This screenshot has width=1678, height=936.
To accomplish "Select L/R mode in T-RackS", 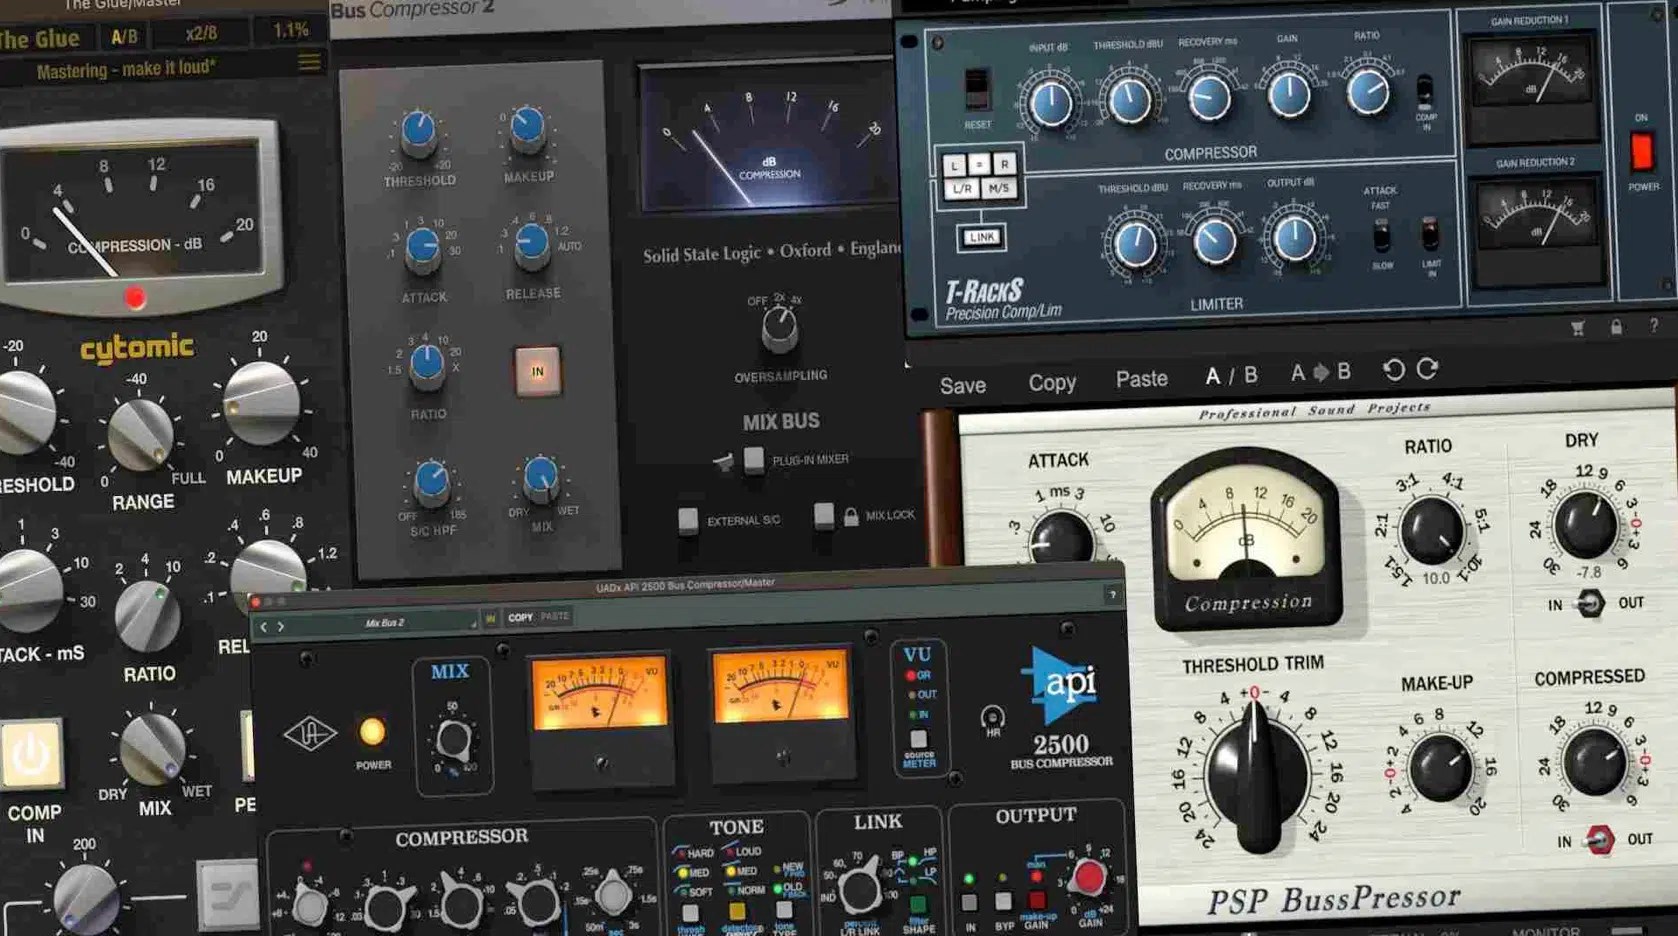I will 962,189.
